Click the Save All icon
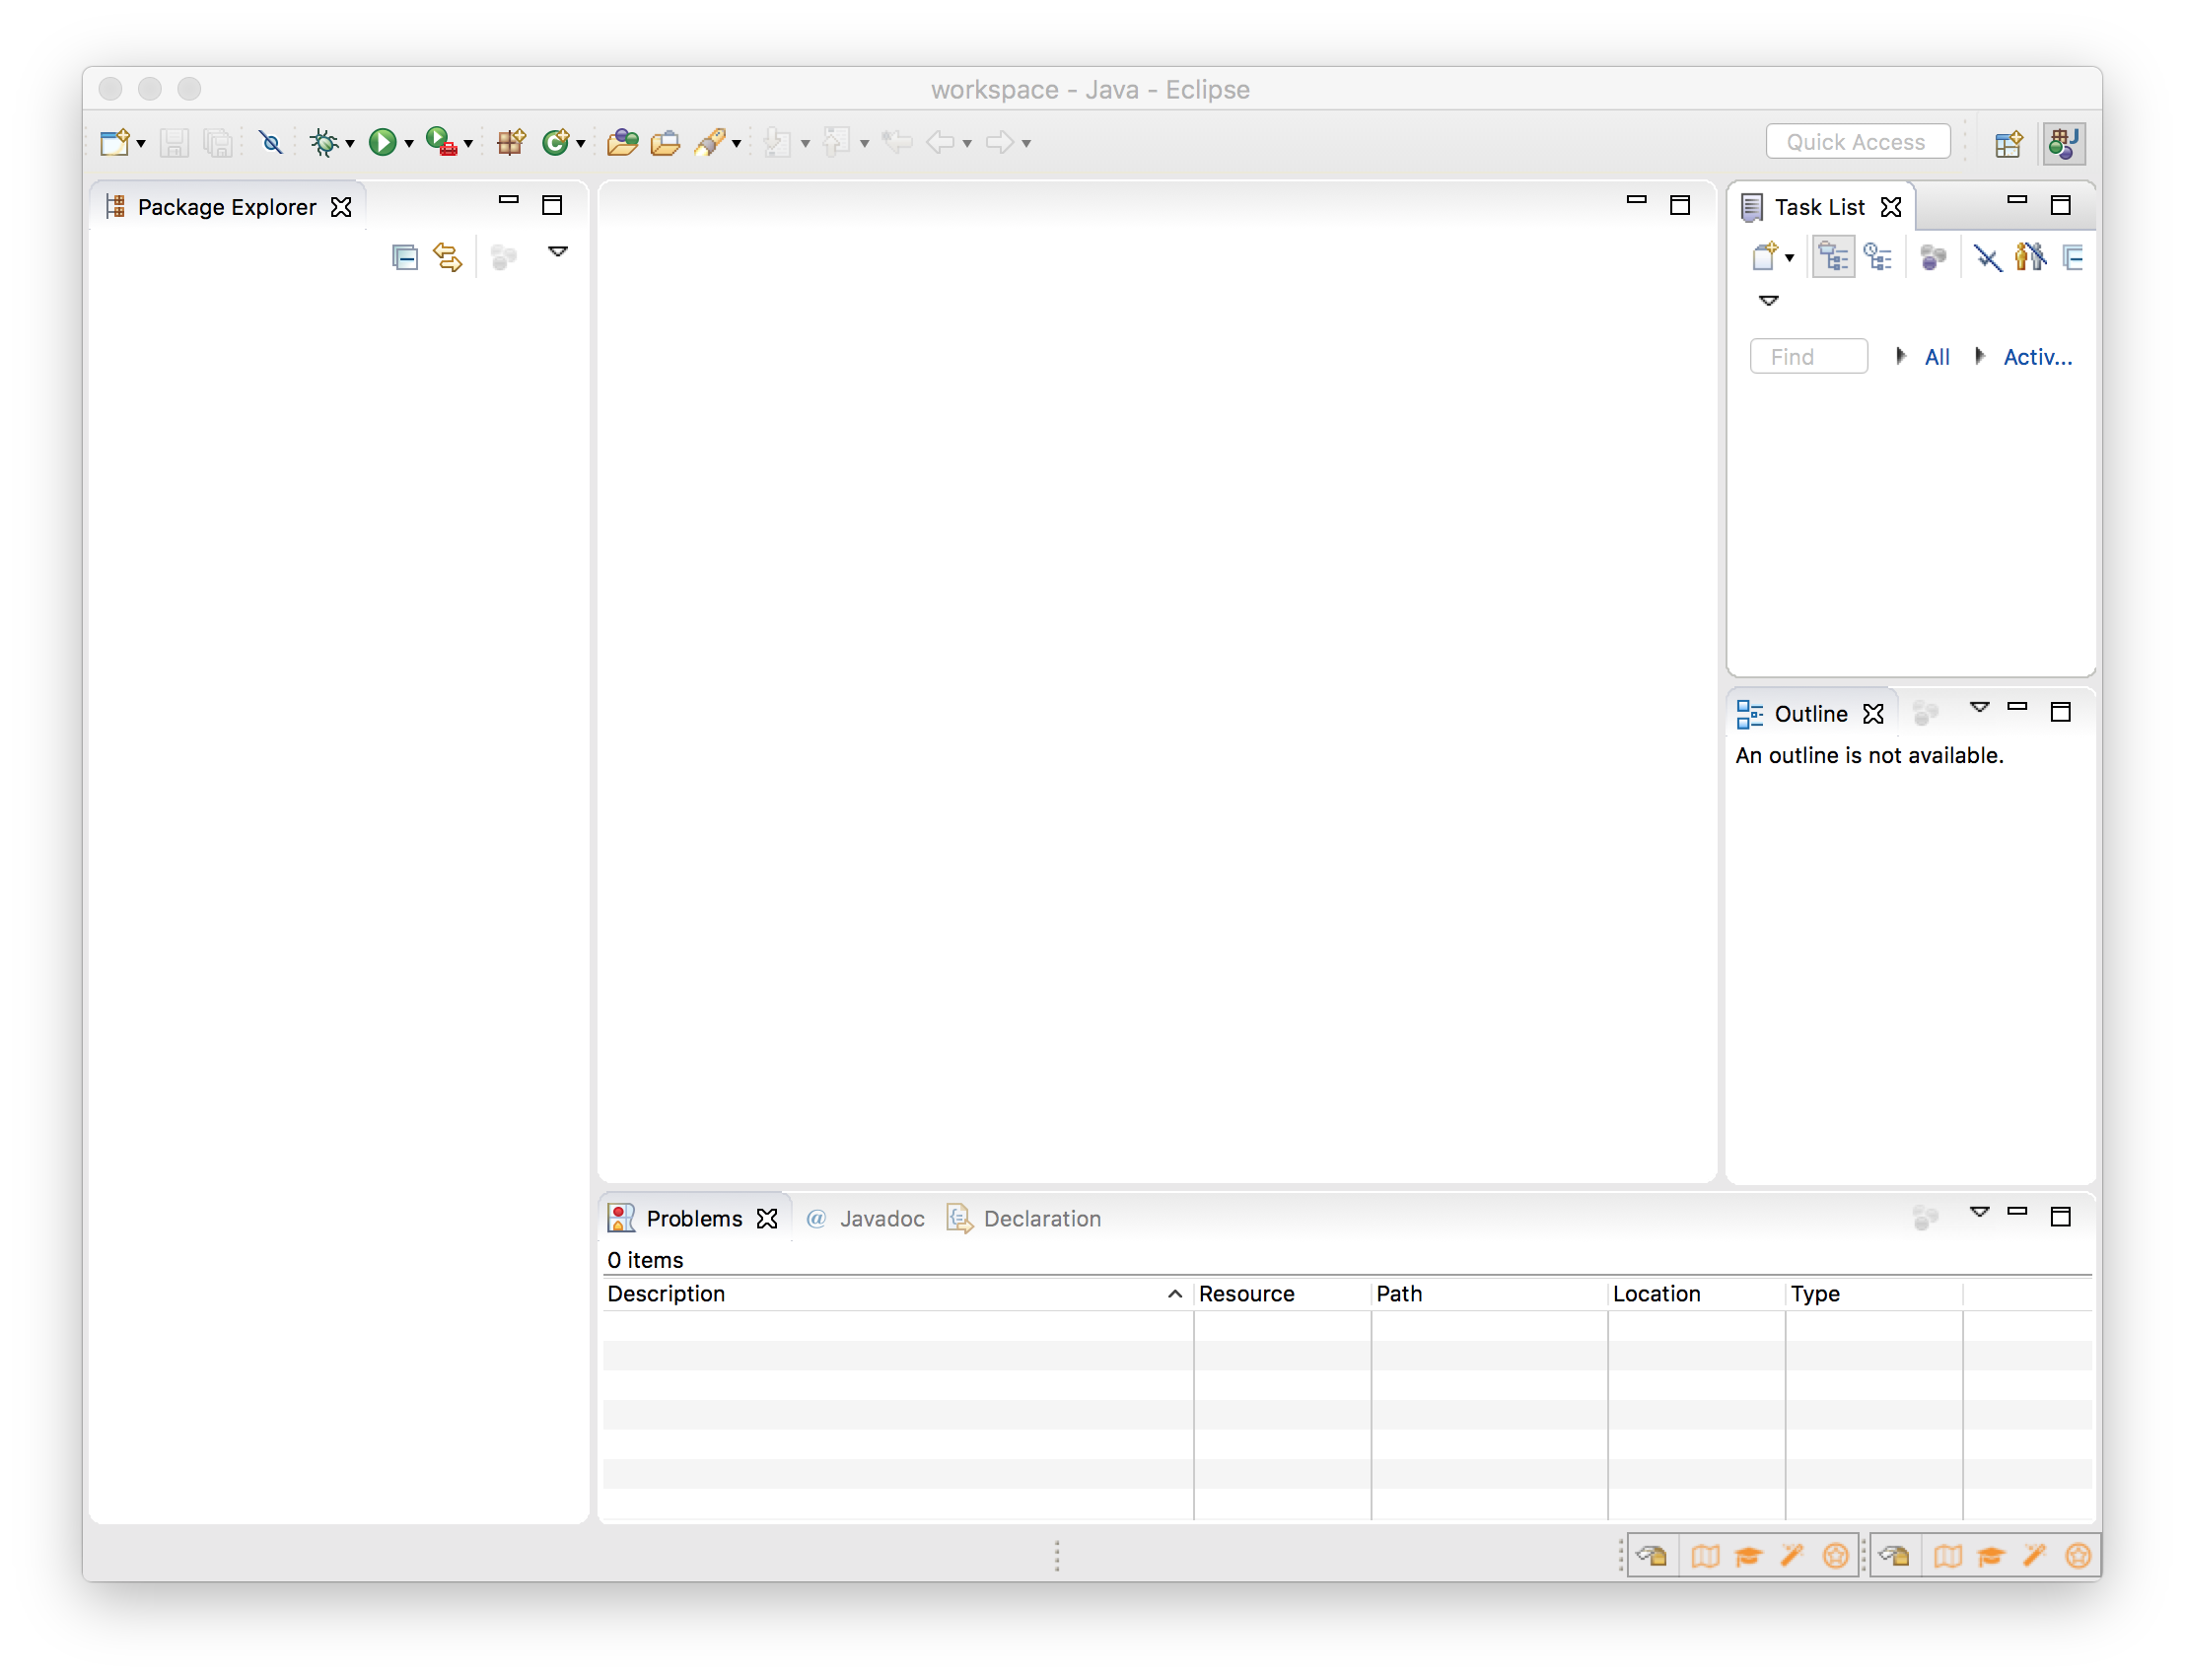The height and width of the screenshot is (1680, 2185). pos(218,142)
